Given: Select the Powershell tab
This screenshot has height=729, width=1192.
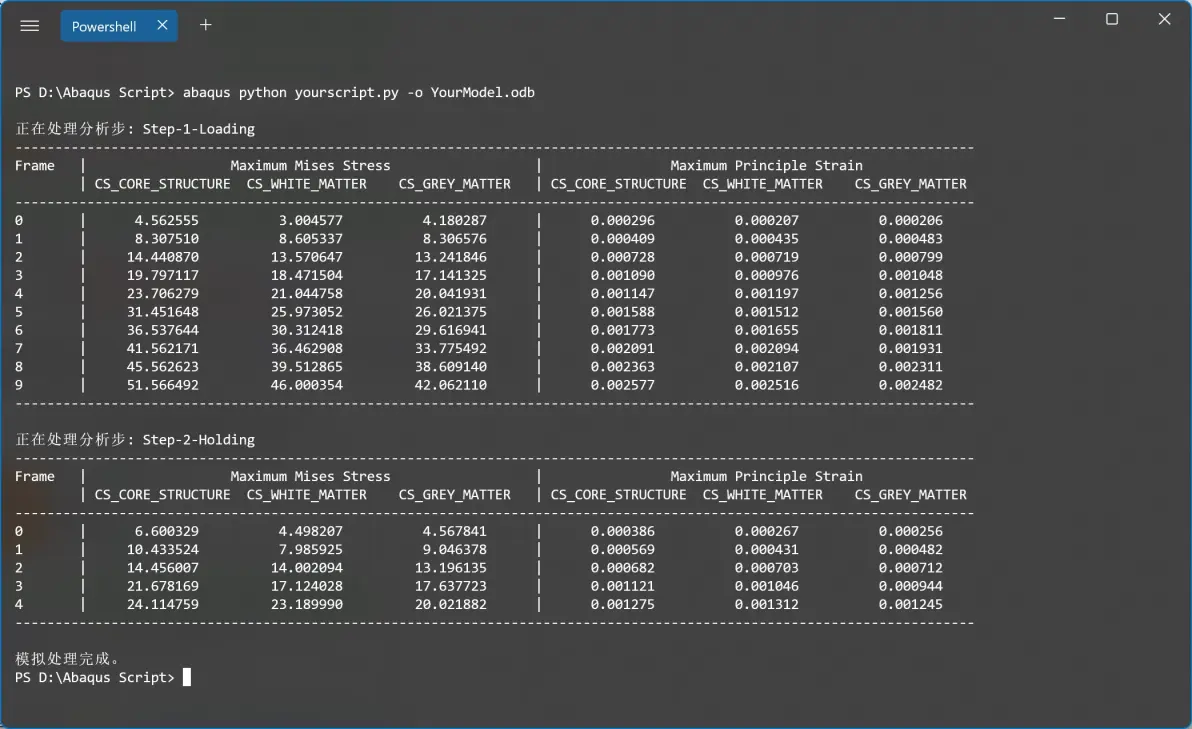Looking at the screenshot, I should click(103, 26).
